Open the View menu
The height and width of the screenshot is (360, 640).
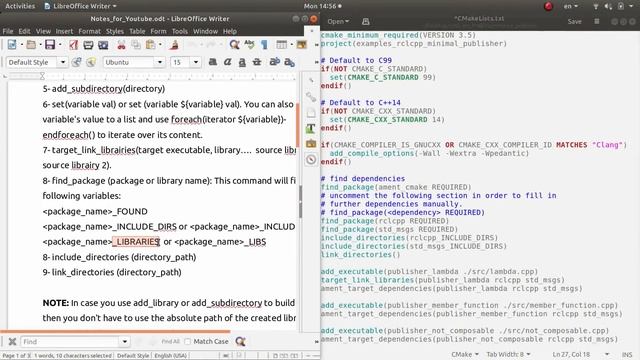43,31
